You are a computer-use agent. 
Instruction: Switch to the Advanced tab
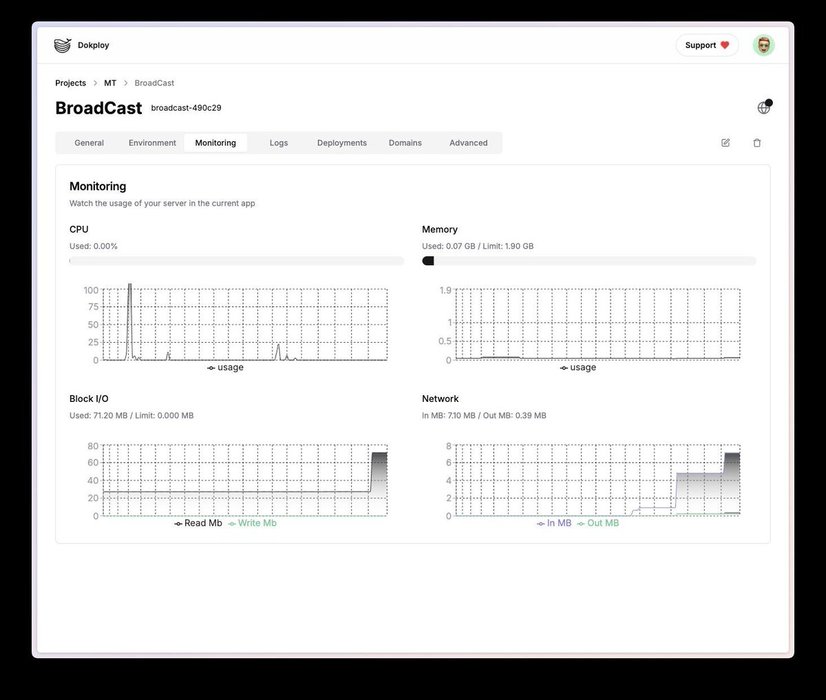click(468, 143)
